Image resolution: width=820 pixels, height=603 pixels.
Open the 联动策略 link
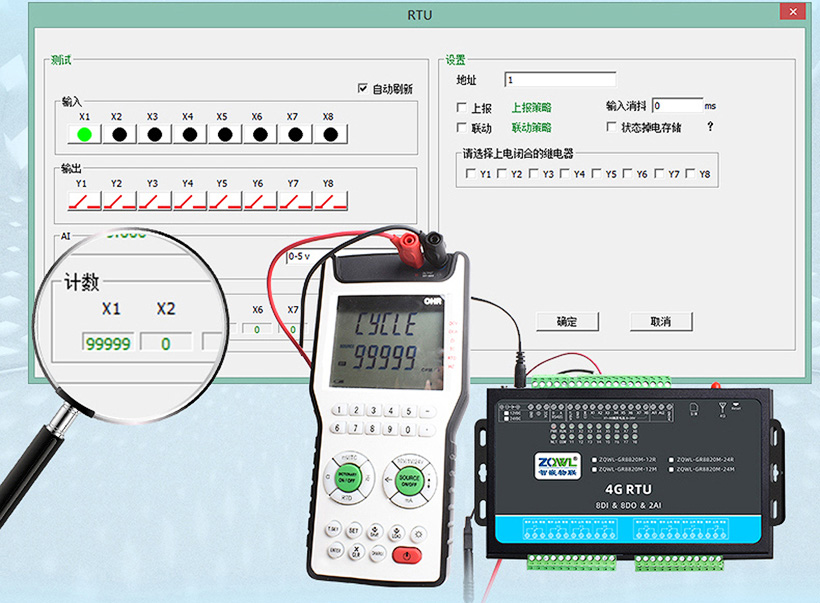click(x=531, y=128)
